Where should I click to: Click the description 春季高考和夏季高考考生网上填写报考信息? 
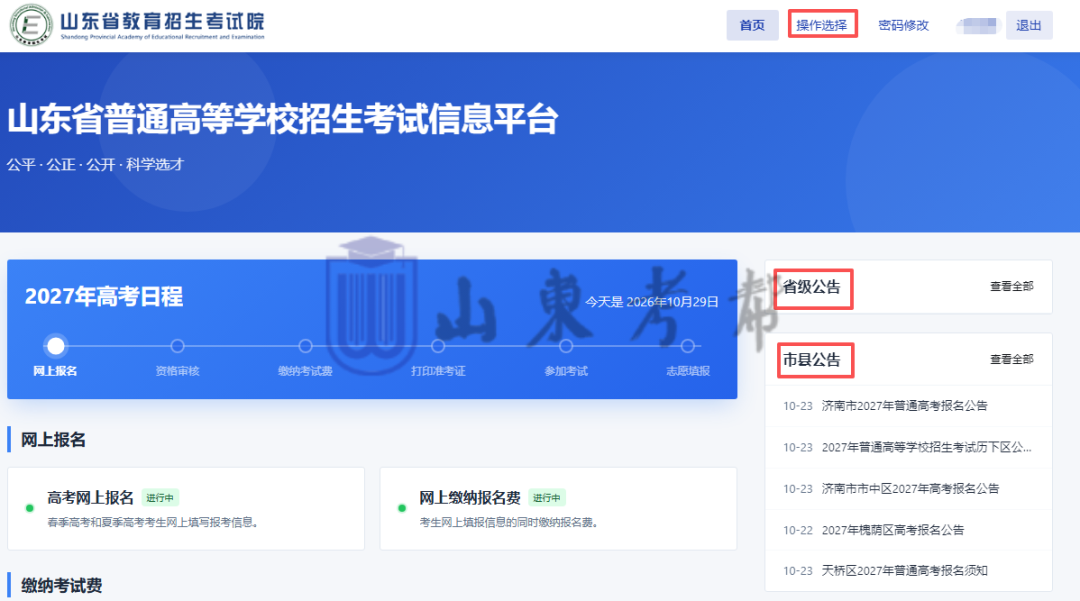[x=153, y=523]
